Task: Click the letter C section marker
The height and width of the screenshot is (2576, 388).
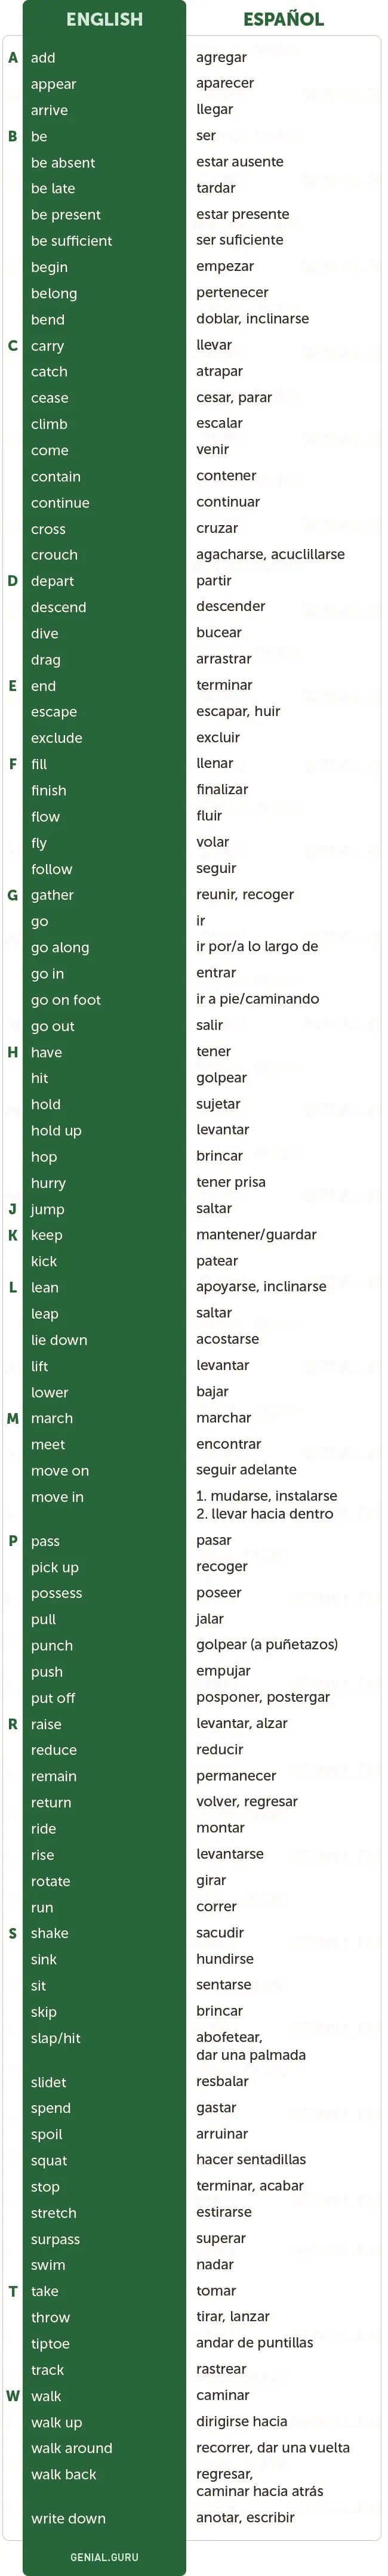Action: tap(13, 346)
